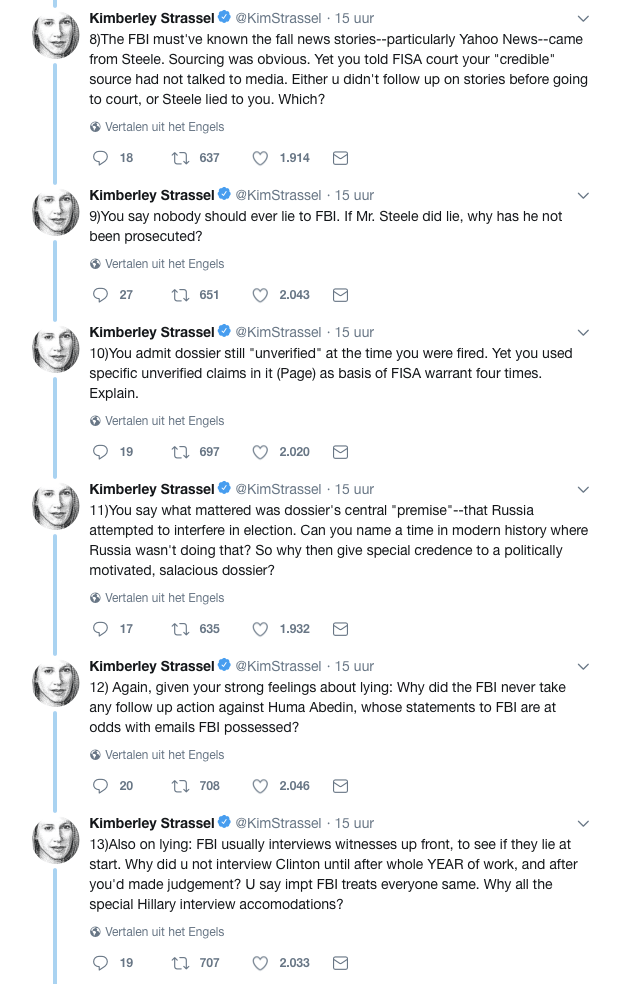This screenshot has width=630, height=984.
Task: Click "Vertalen uit het Engels" under tweet 10
Action: [164, 421]
